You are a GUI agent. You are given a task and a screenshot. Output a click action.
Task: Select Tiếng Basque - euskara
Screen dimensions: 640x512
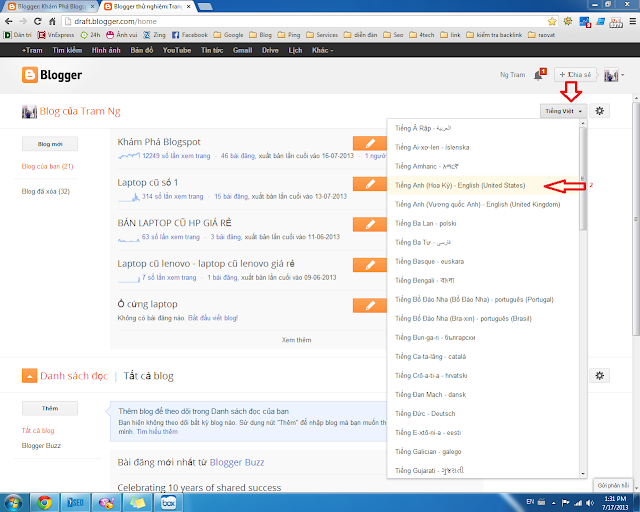point(482,261)
